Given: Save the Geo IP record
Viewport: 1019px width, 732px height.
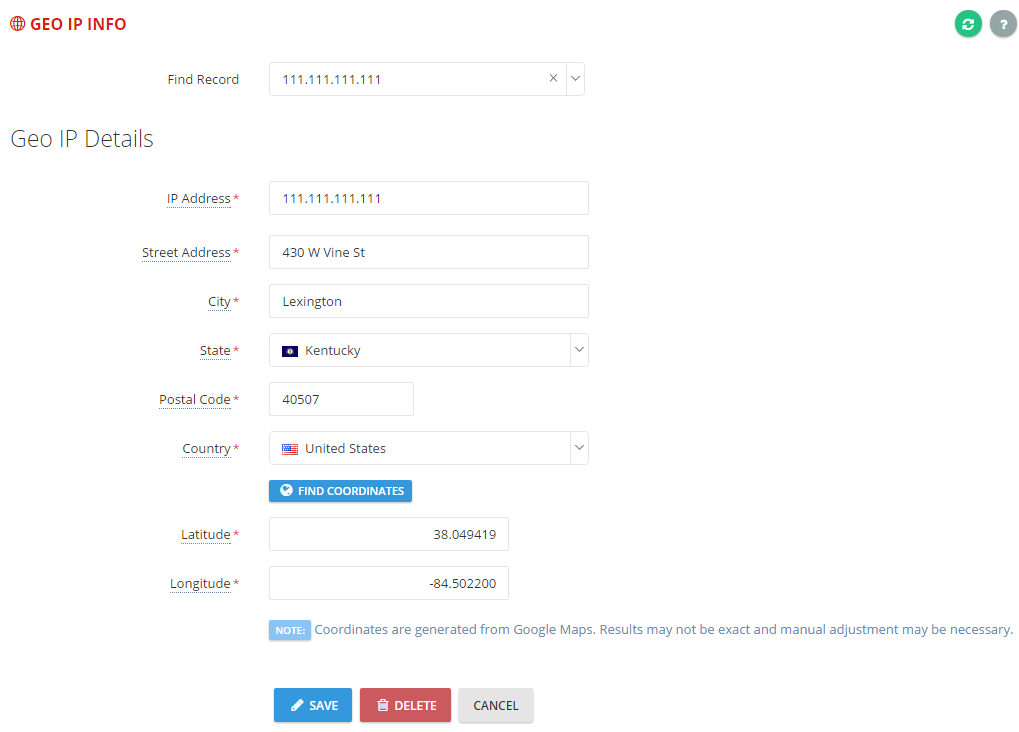Looking at the screenshot, I should [312, 705].
